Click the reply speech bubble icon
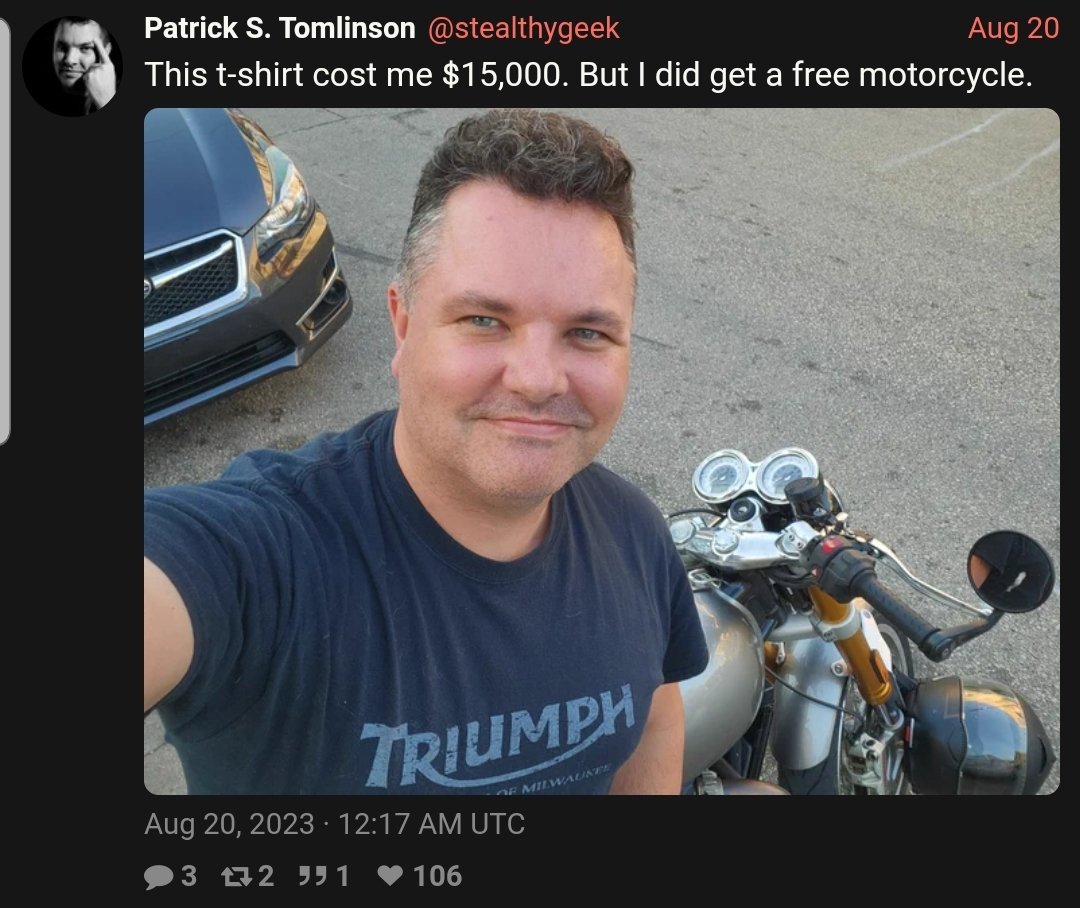The image size is (1080, 908). 158,877
